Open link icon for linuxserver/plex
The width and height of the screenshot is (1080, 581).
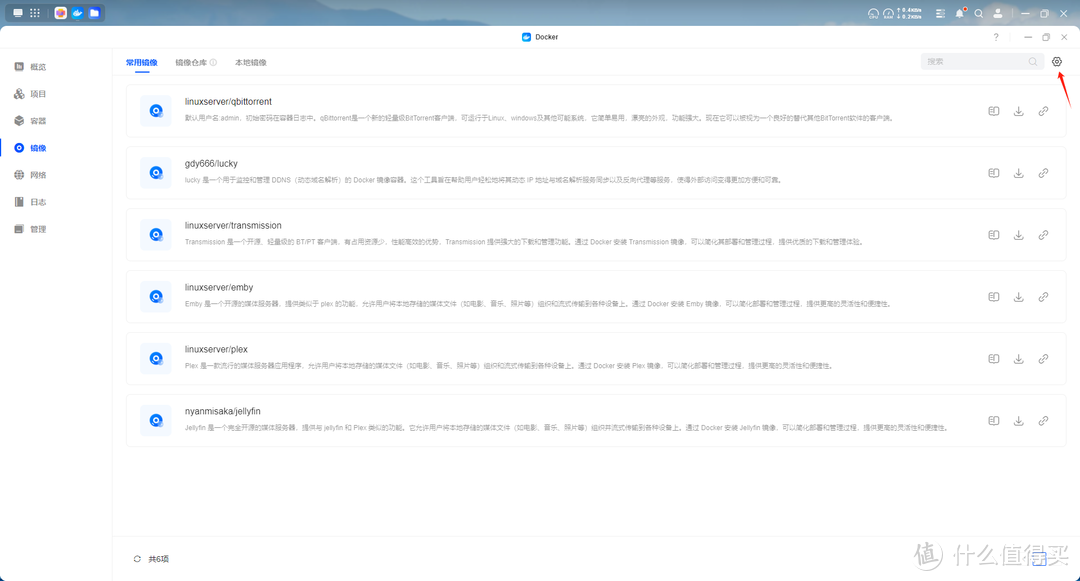tap(1043, 359)
